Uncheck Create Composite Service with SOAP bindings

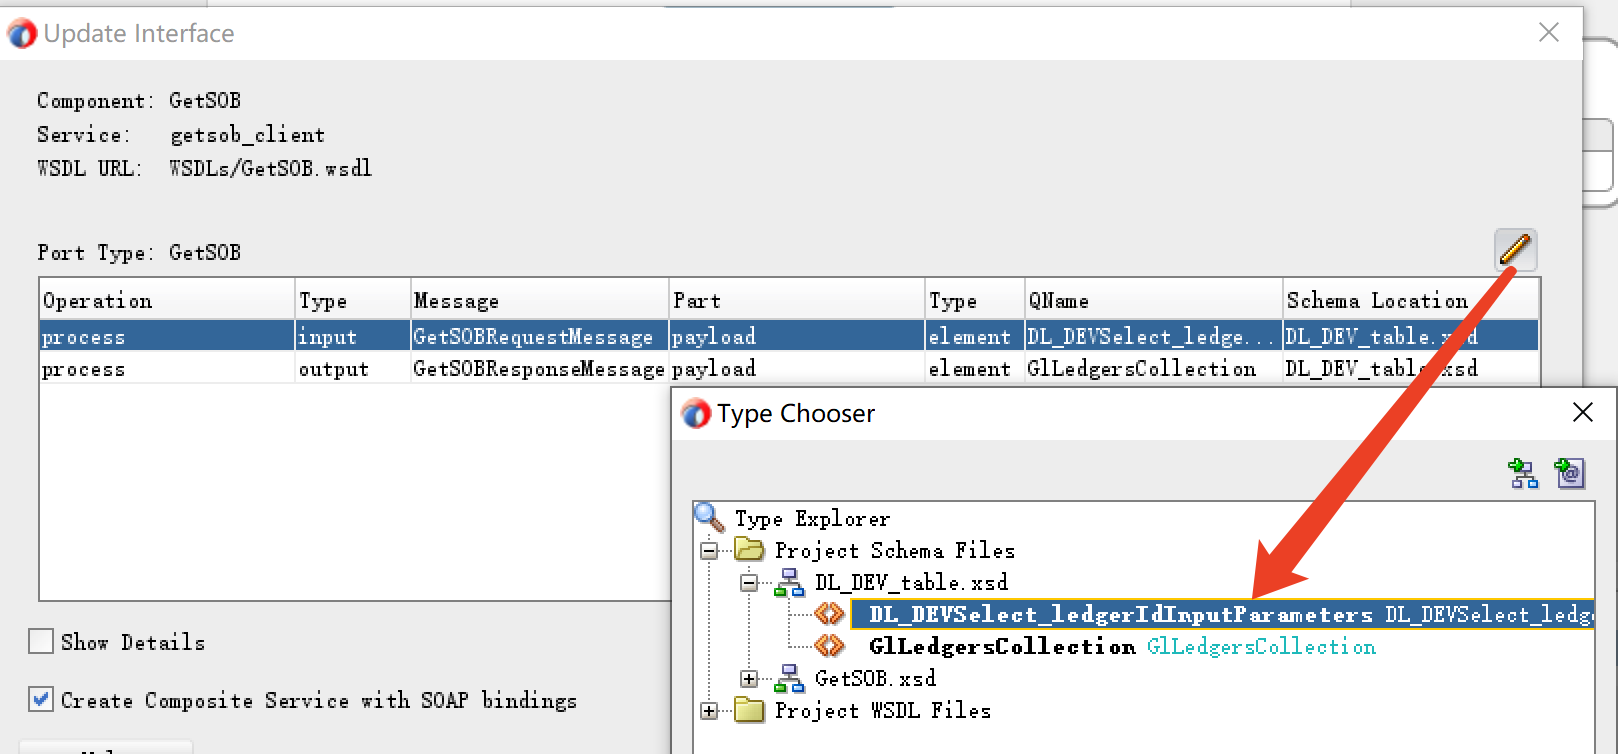click(x=41, y=699)
